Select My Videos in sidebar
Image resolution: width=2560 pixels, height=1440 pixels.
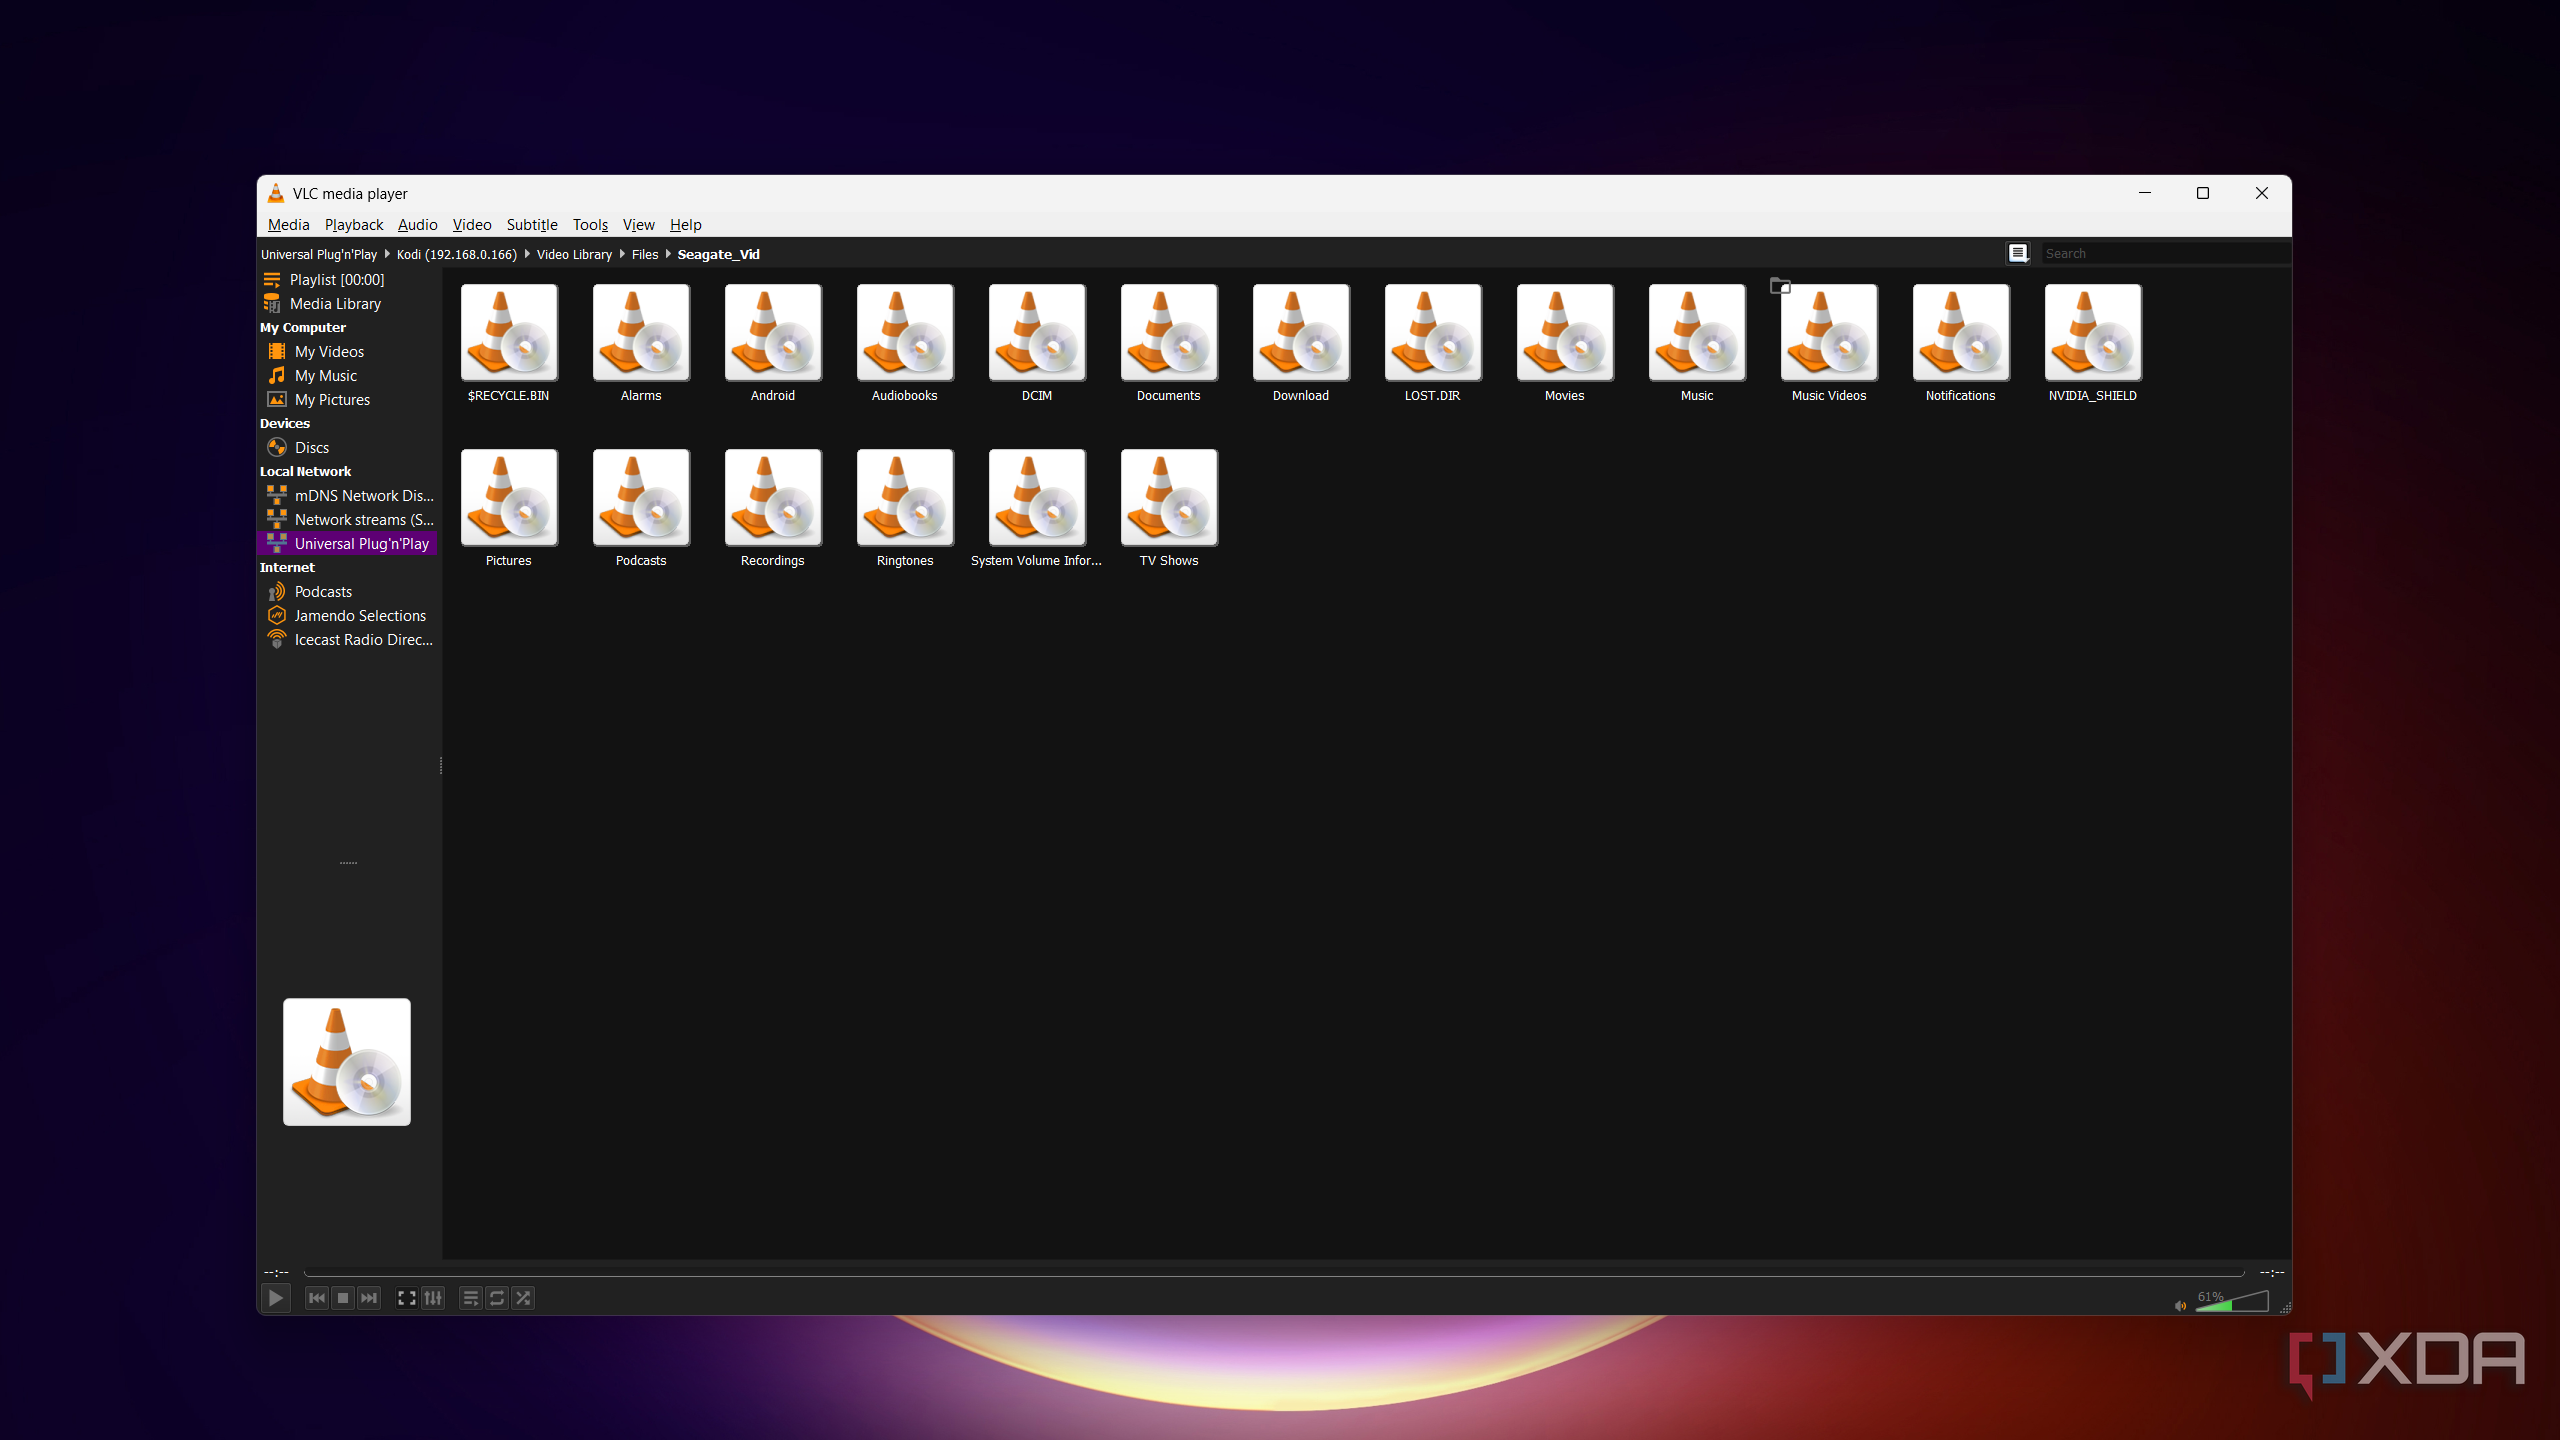coord(348,352)
